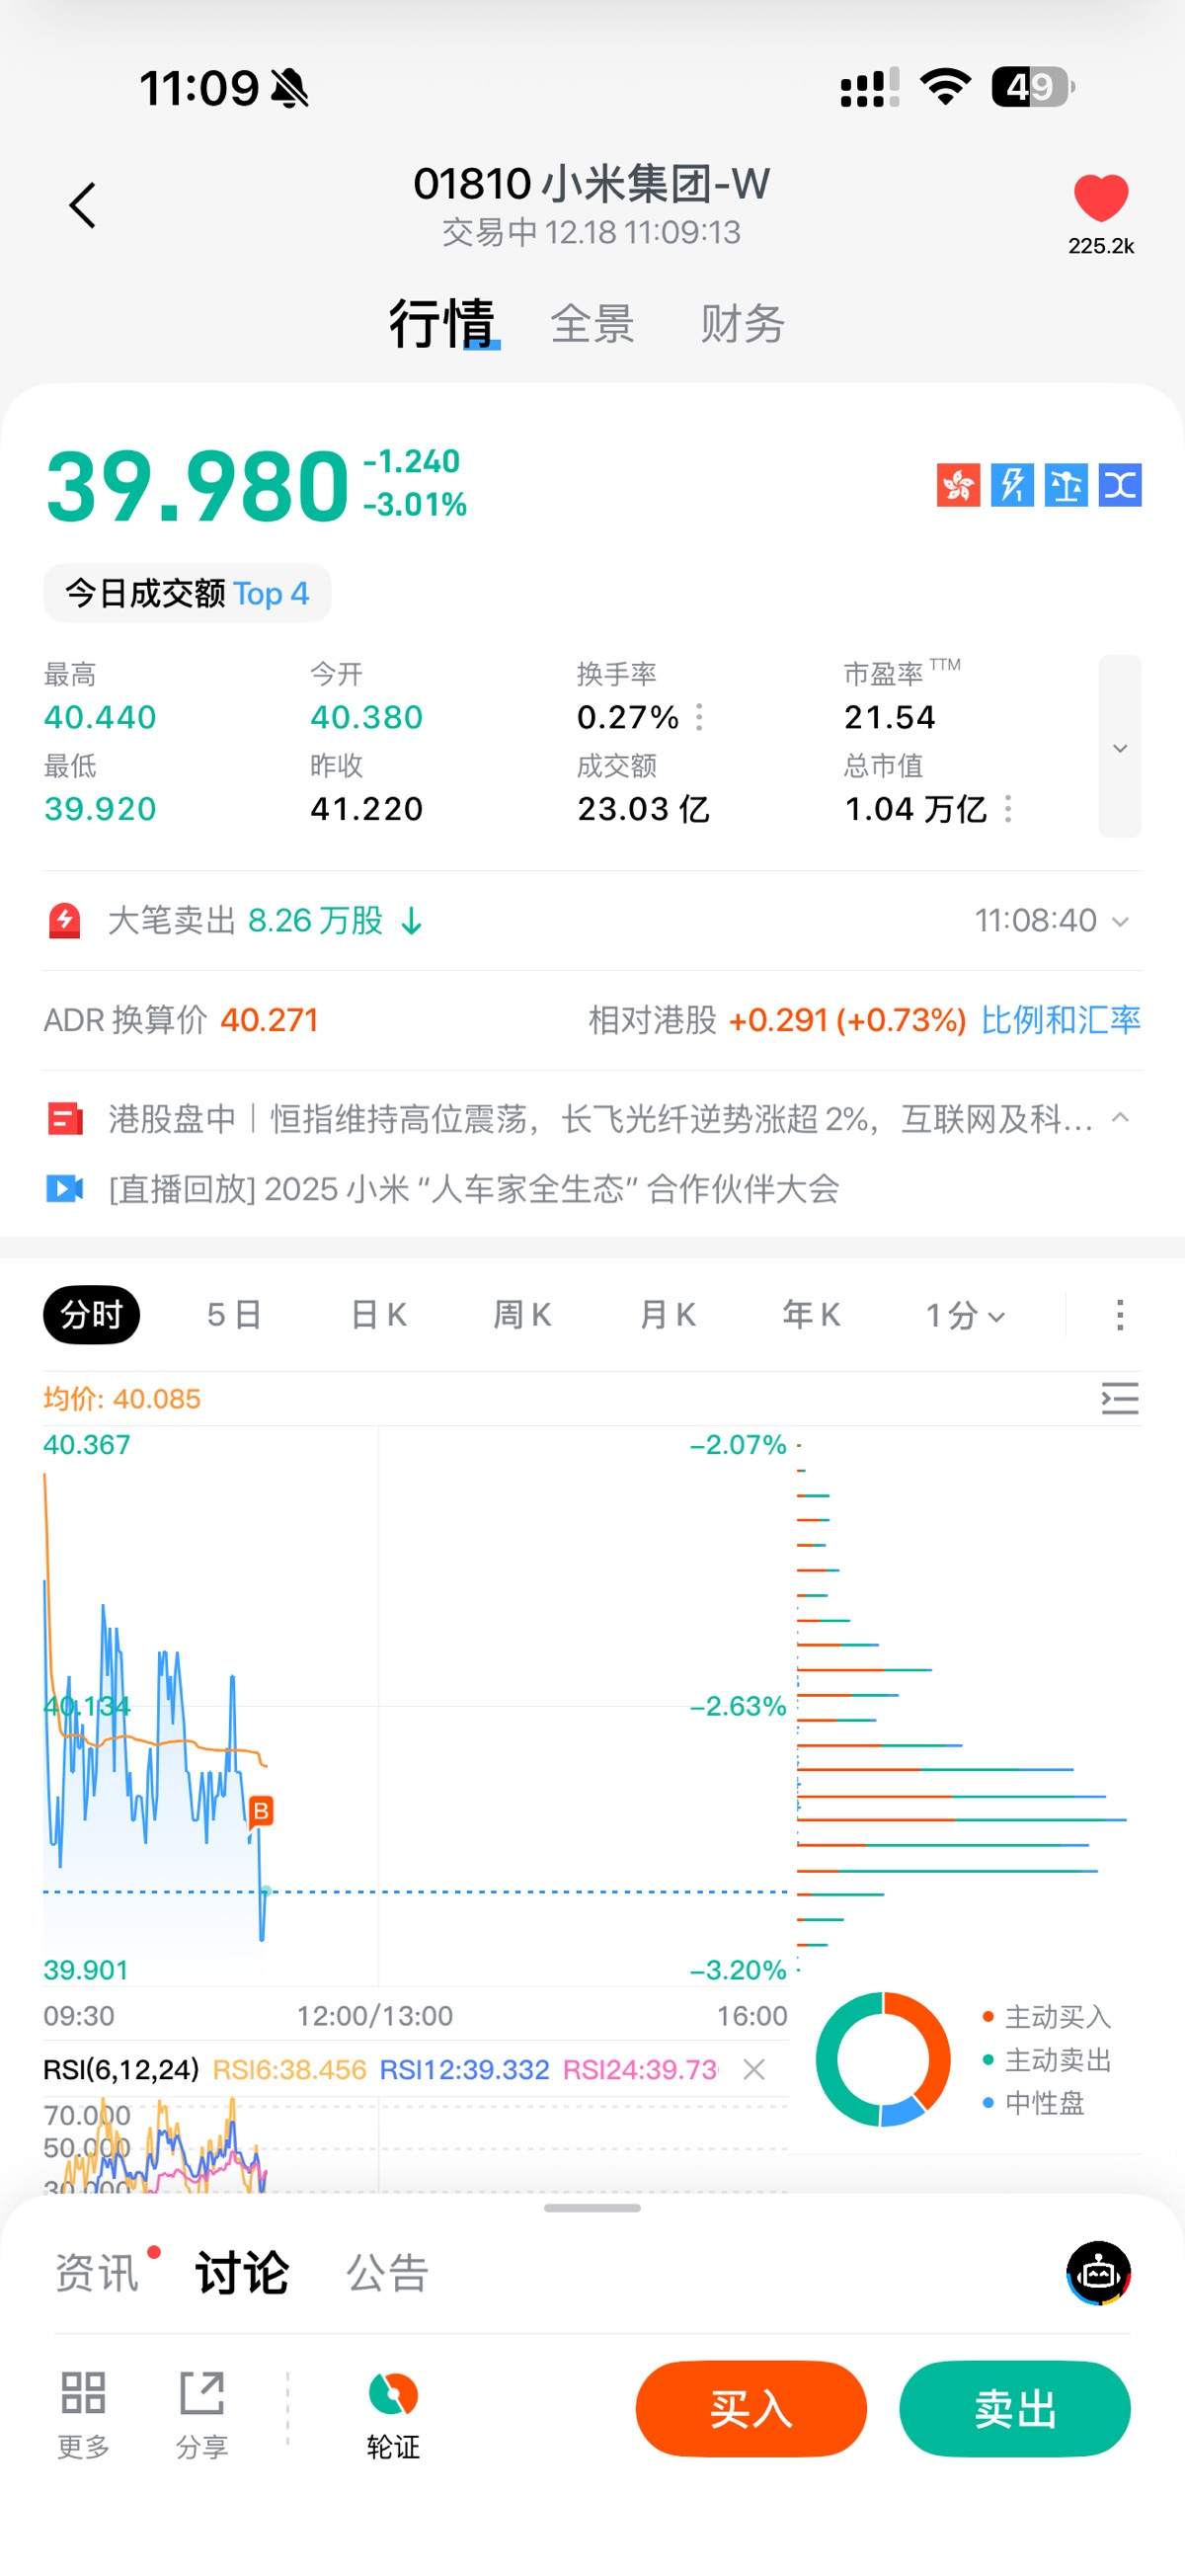Viewport: 1185px width, 2576px height.
Task: Select the 5日 chart period
Action: point(234,1315)
